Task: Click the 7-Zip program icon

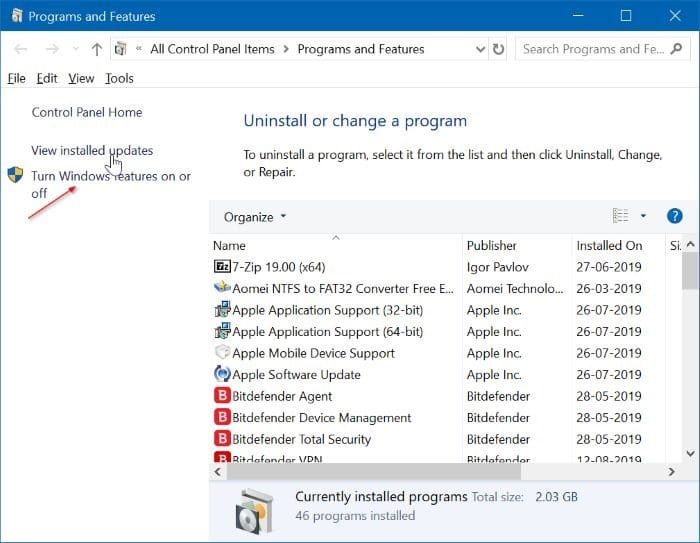Action: [222, 267]
